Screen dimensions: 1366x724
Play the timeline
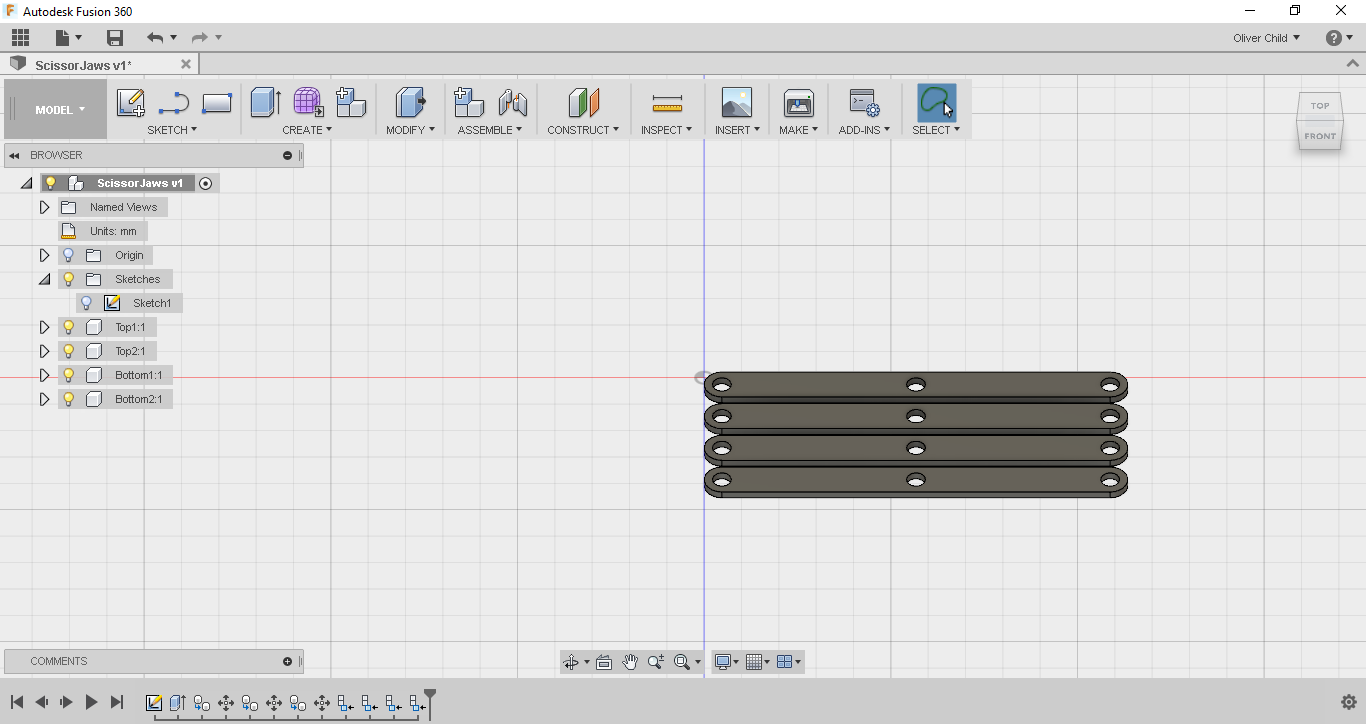point(91,703)
